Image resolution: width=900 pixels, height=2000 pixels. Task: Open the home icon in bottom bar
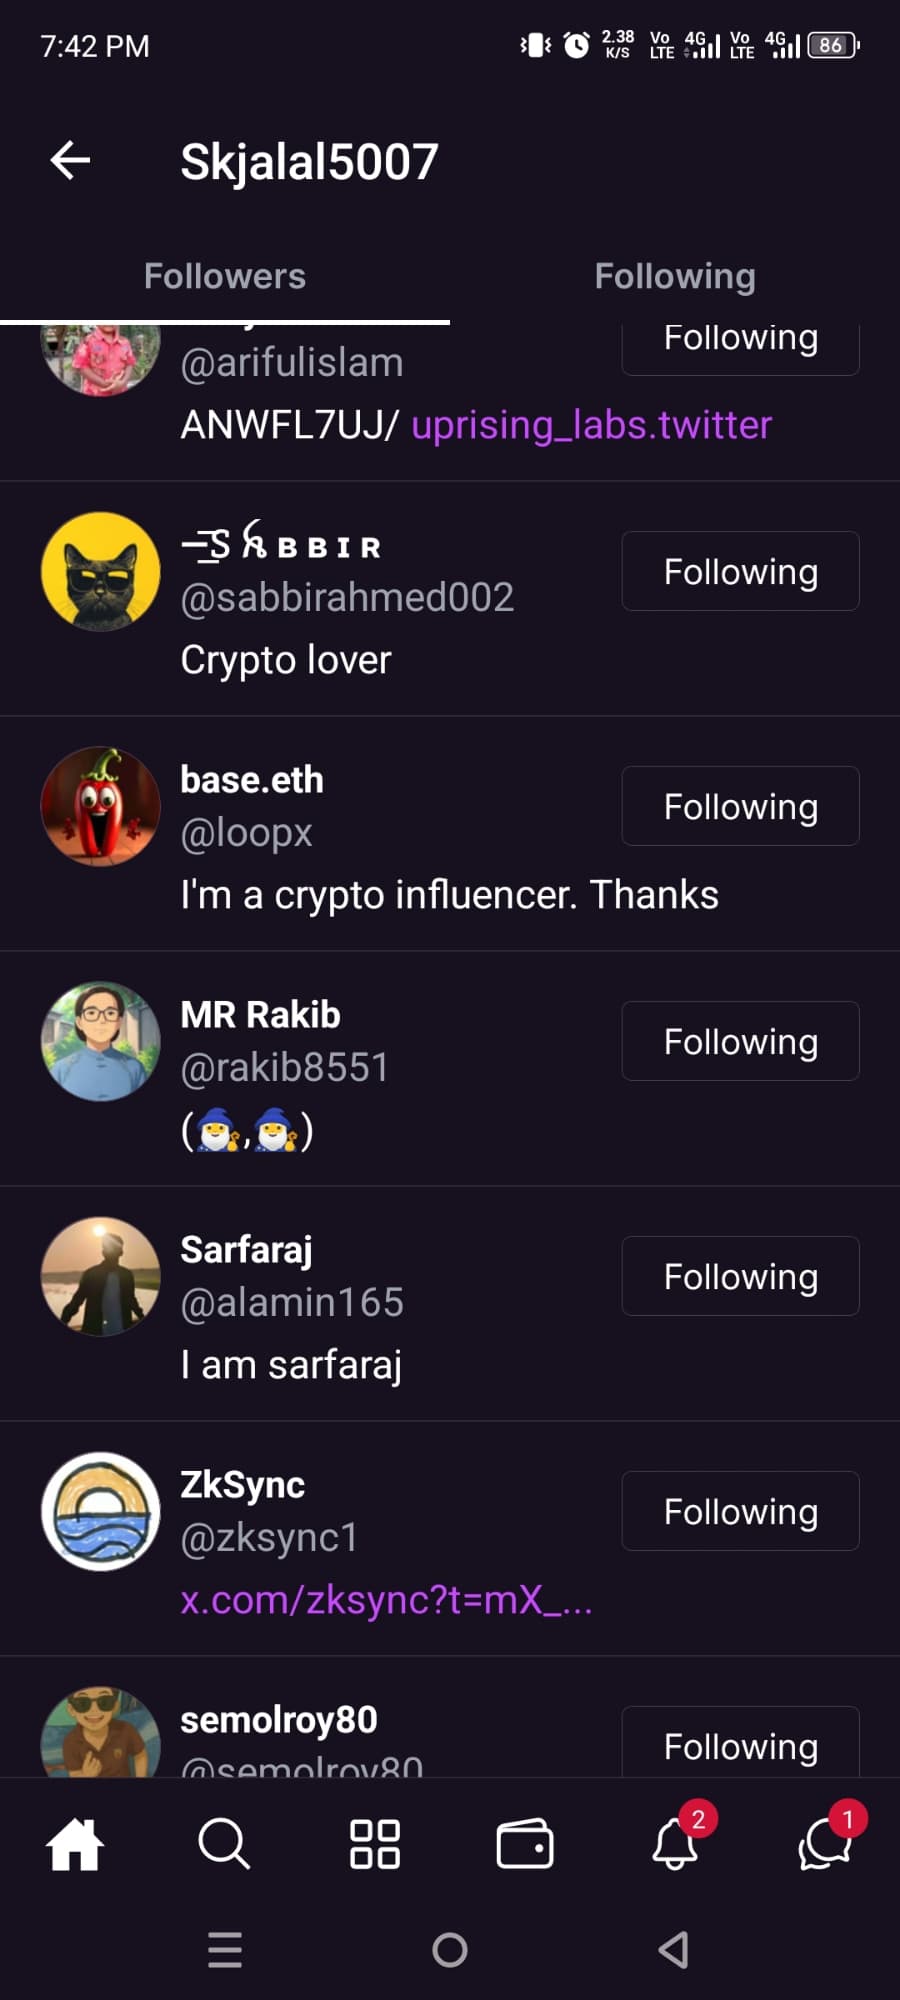75,1843
